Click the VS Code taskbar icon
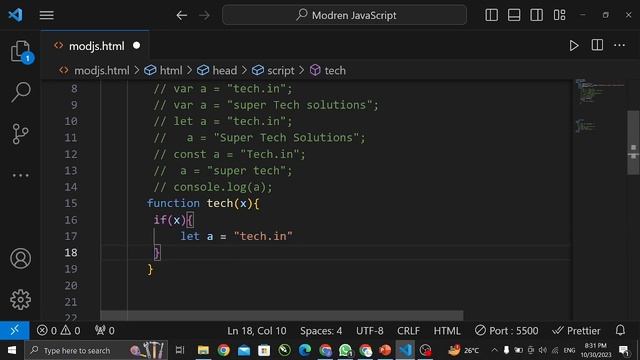The height and width of the screenshot is (360, 640). (x=405, y=350)
